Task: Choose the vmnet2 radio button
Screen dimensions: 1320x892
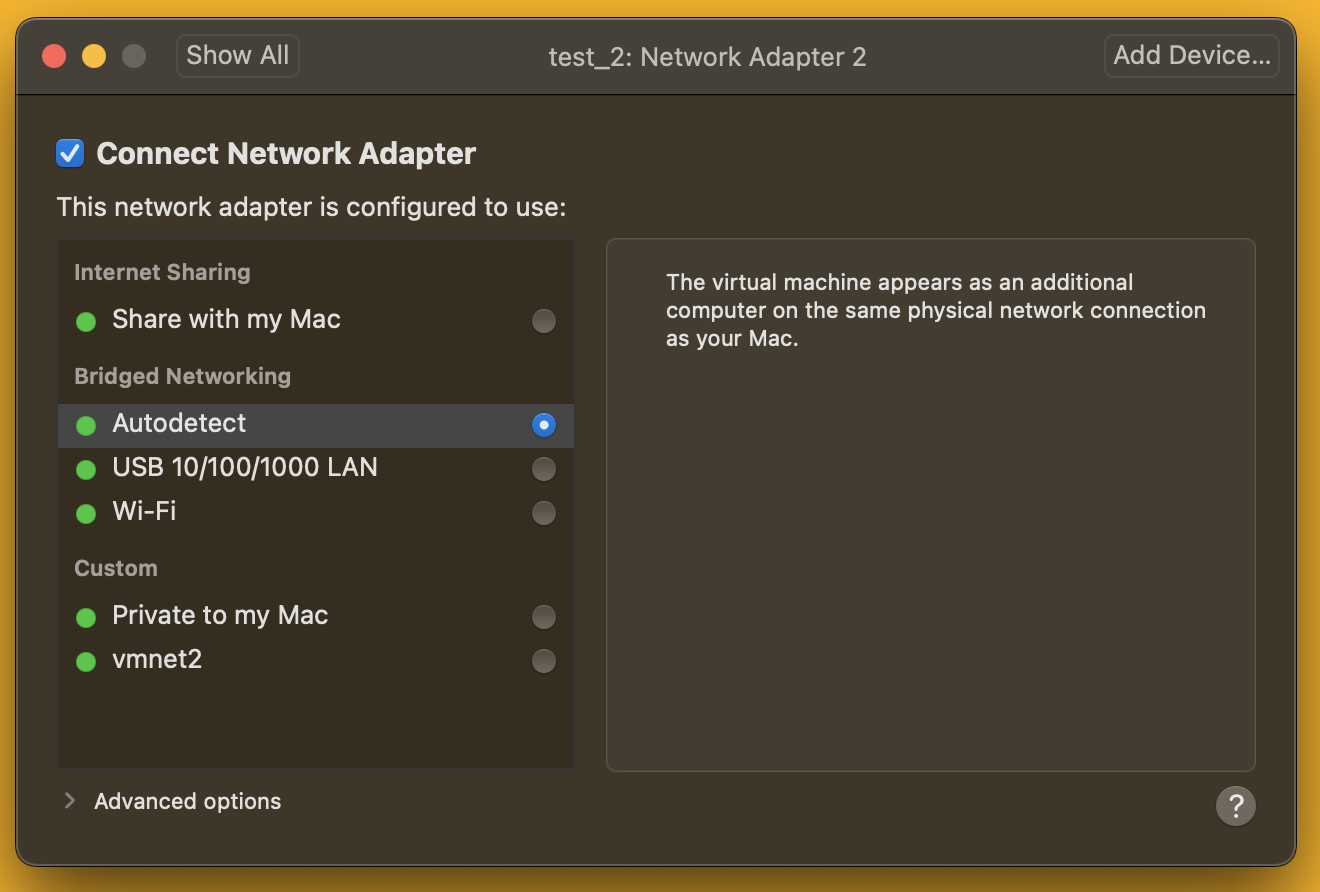Action: (x=543, y=661)
